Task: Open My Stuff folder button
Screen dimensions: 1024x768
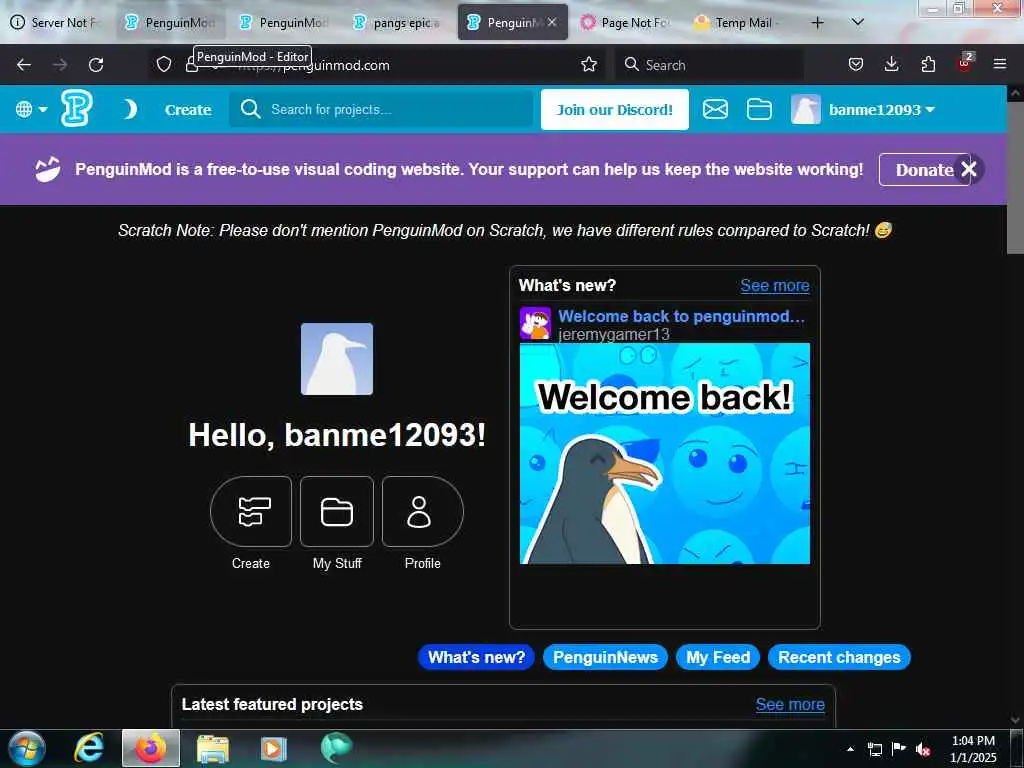Action: point(337,511)
